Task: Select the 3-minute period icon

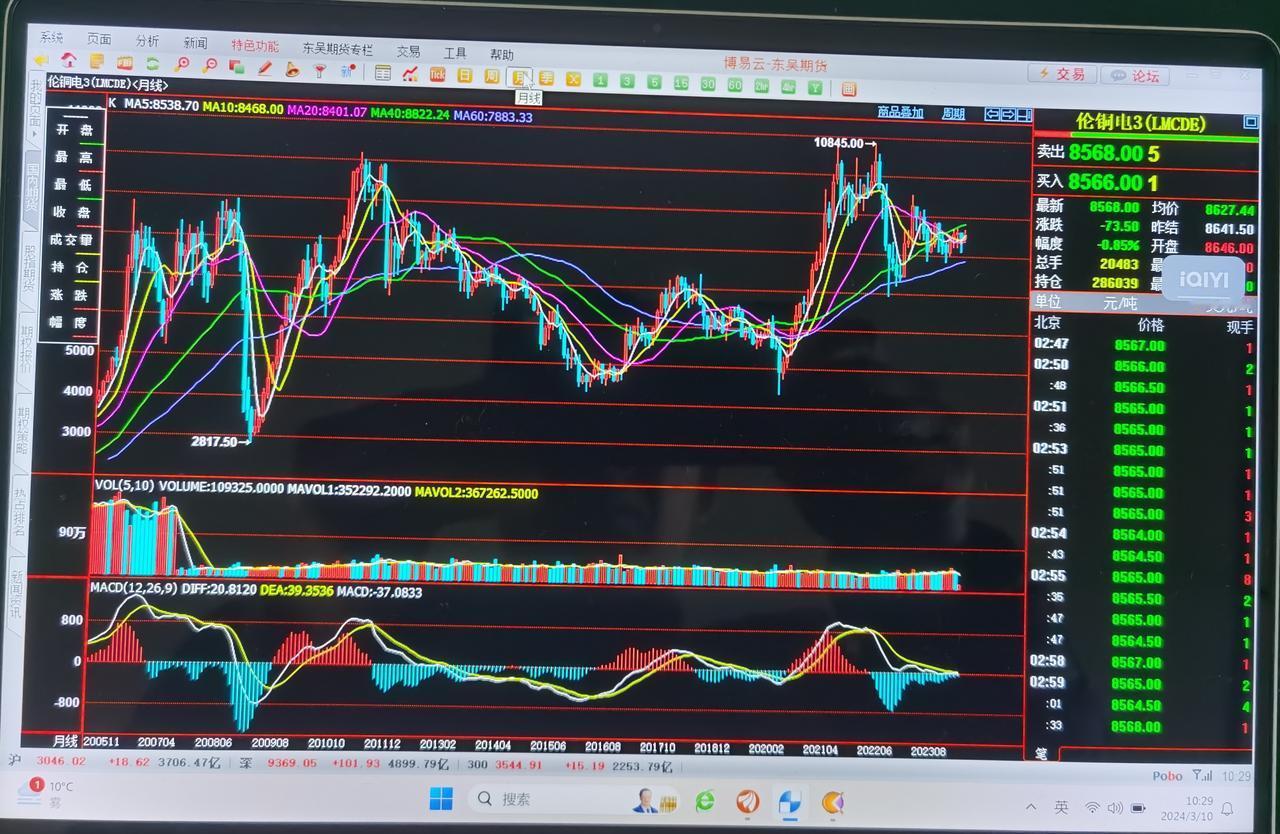Action: [627, 81]
